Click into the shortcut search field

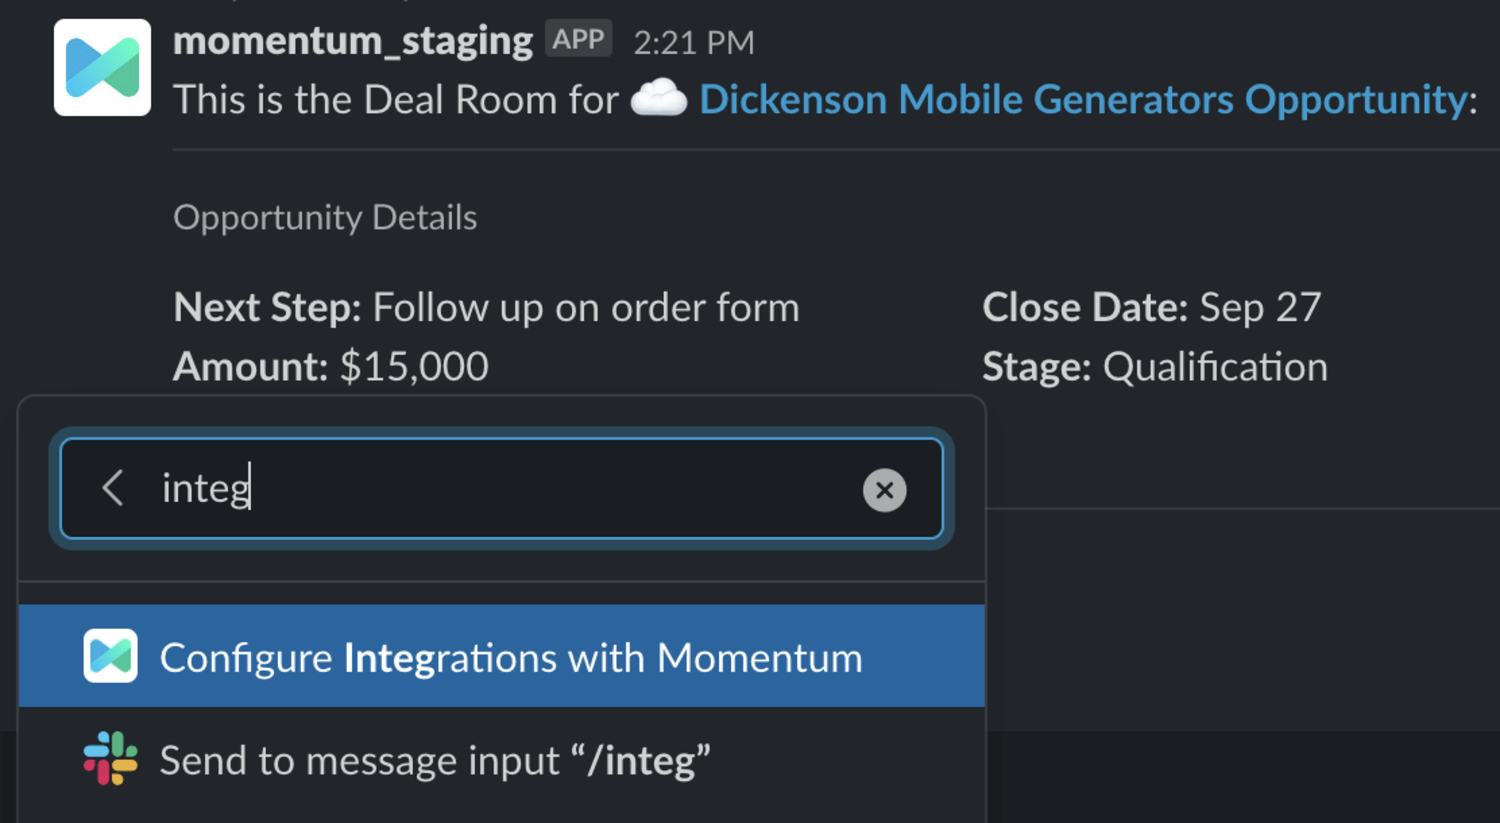click(x=550, y=489)
